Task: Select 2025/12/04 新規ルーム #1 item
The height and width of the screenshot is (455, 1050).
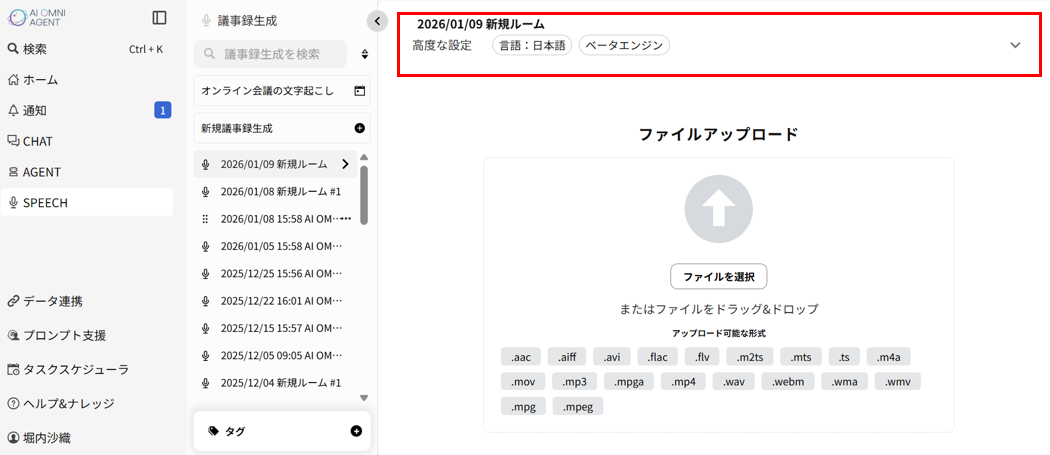Action: 275,383
